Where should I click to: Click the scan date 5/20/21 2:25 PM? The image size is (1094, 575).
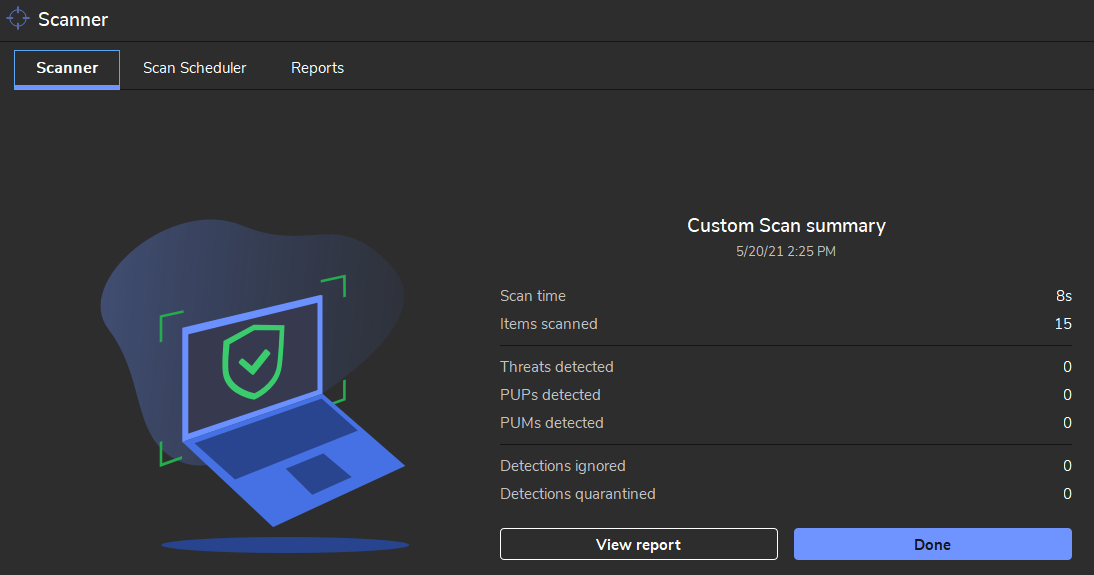[x=786, y=251]
